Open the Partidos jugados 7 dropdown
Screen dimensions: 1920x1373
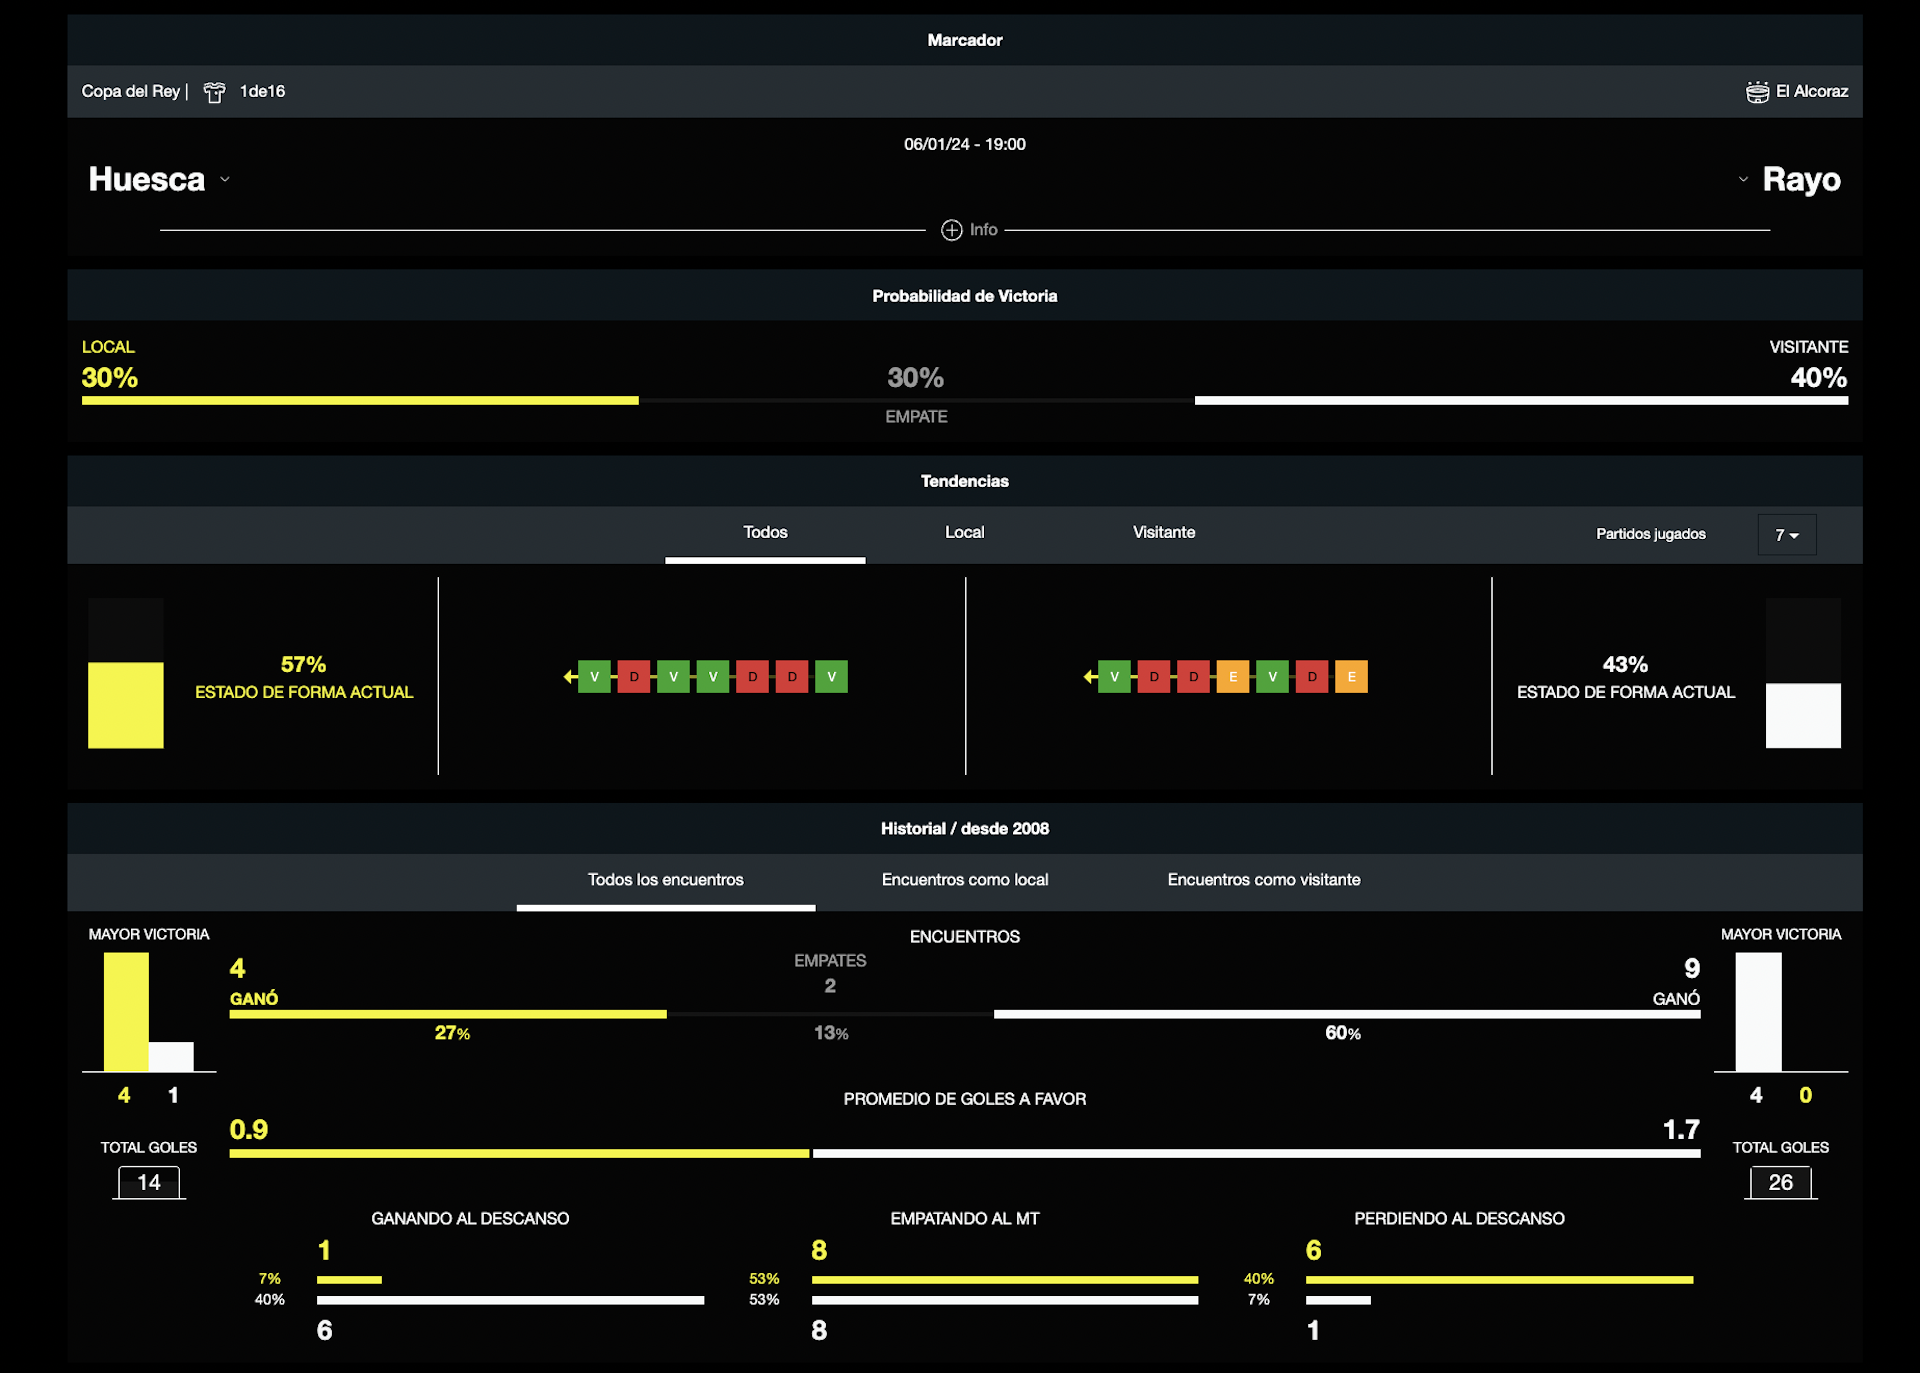coord(1787,535)
